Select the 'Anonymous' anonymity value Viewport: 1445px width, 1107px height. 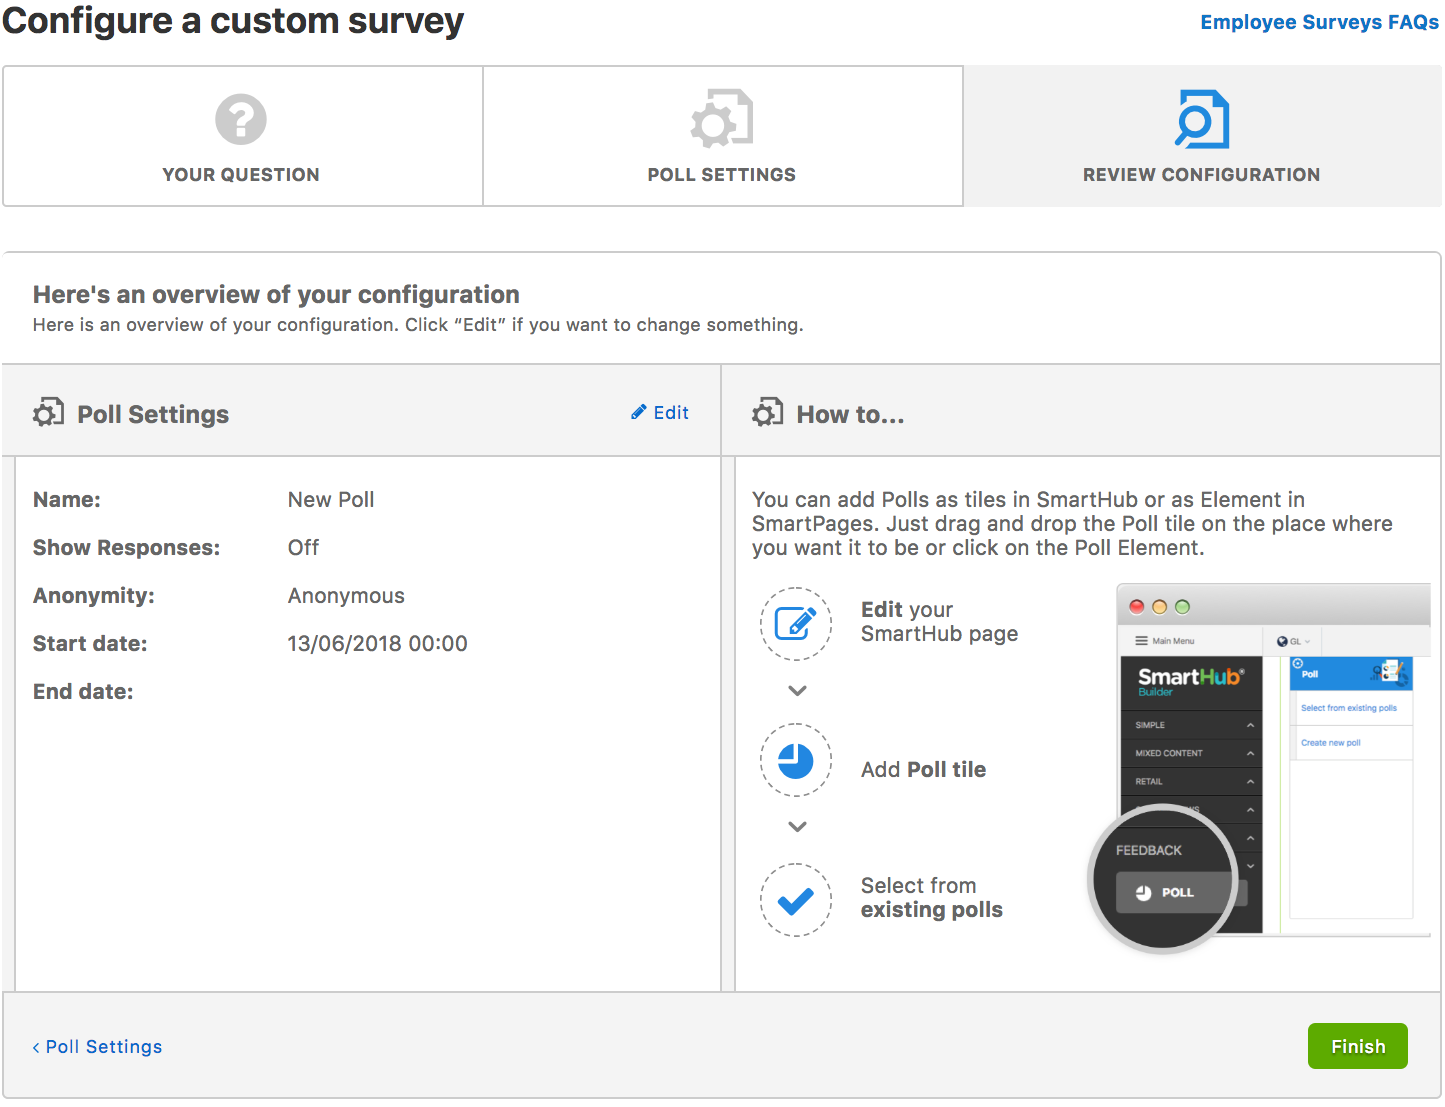click(x=346, y=595)
